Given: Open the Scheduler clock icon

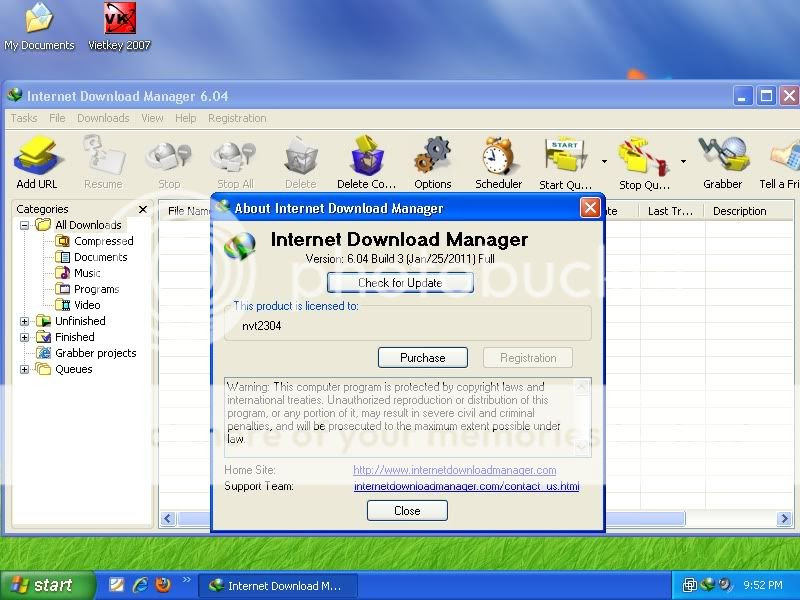Looking at the screenshot, I should pyautogui.click(x=498, y=162).
